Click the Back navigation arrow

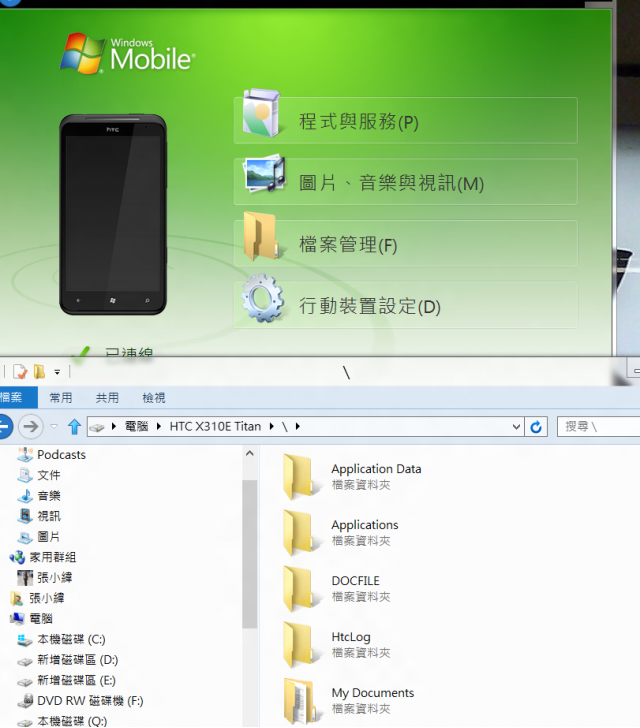[6, 426]
